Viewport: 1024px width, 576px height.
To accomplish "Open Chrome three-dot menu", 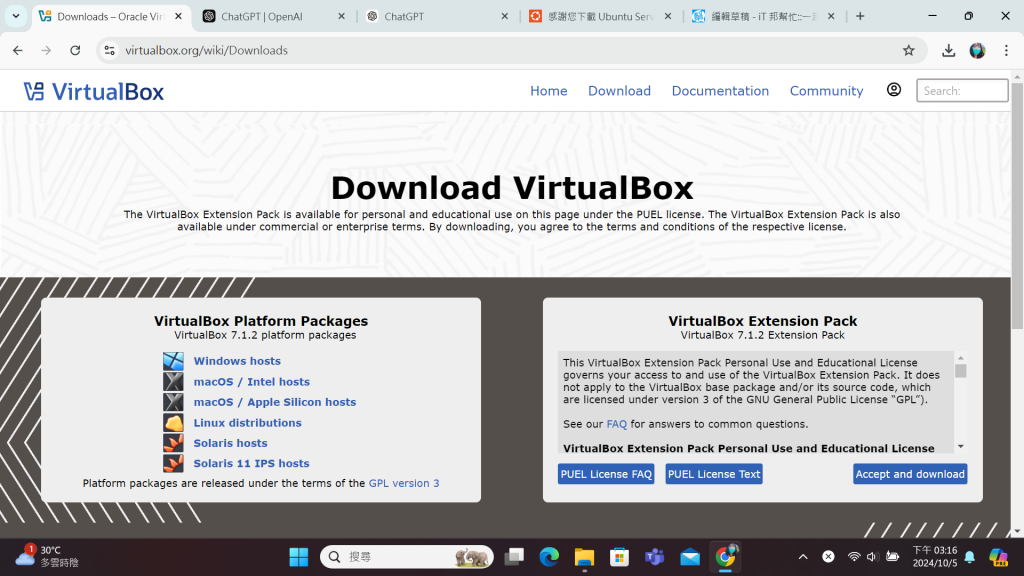I will click(1006, 50).
